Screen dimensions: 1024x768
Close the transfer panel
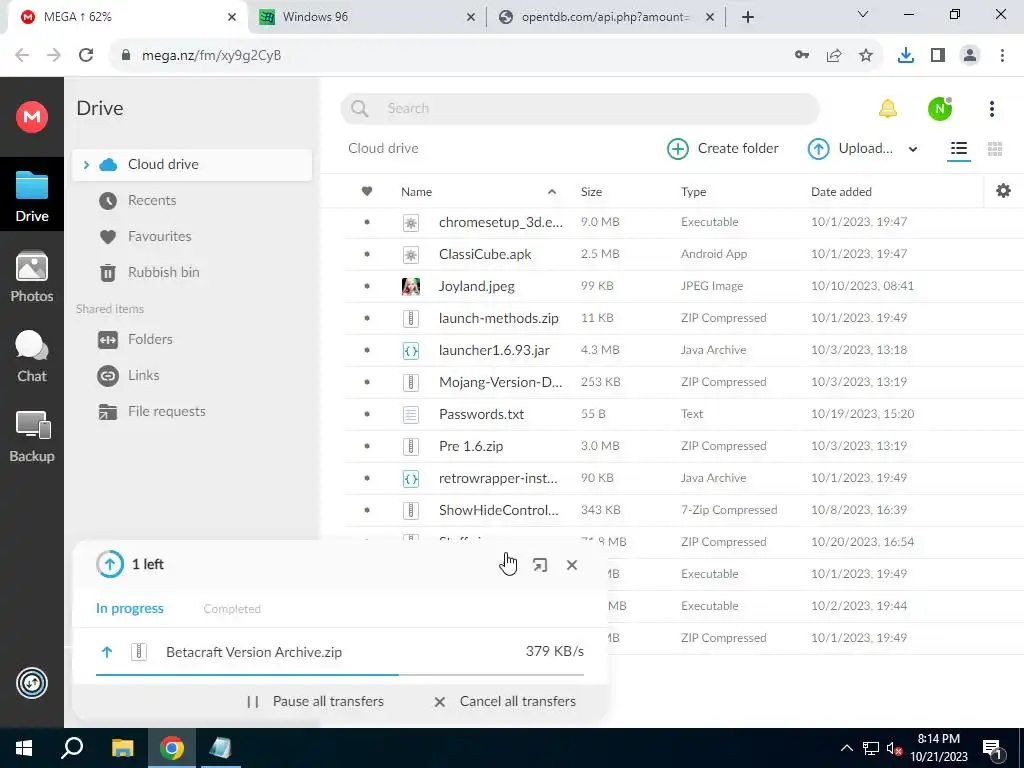[x=572, y=565]
